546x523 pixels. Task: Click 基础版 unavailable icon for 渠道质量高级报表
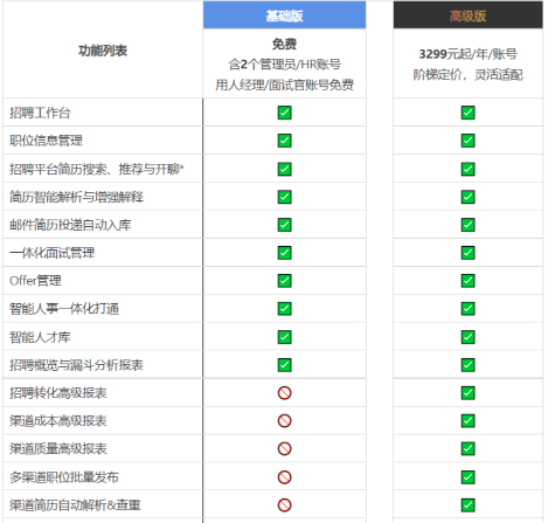284,448
